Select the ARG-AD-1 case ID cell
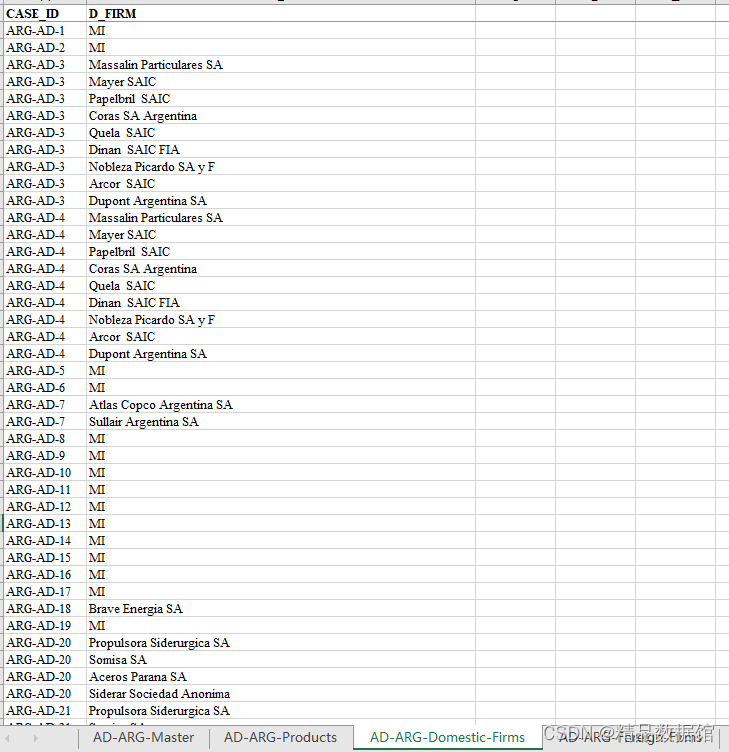 point(45,31)
